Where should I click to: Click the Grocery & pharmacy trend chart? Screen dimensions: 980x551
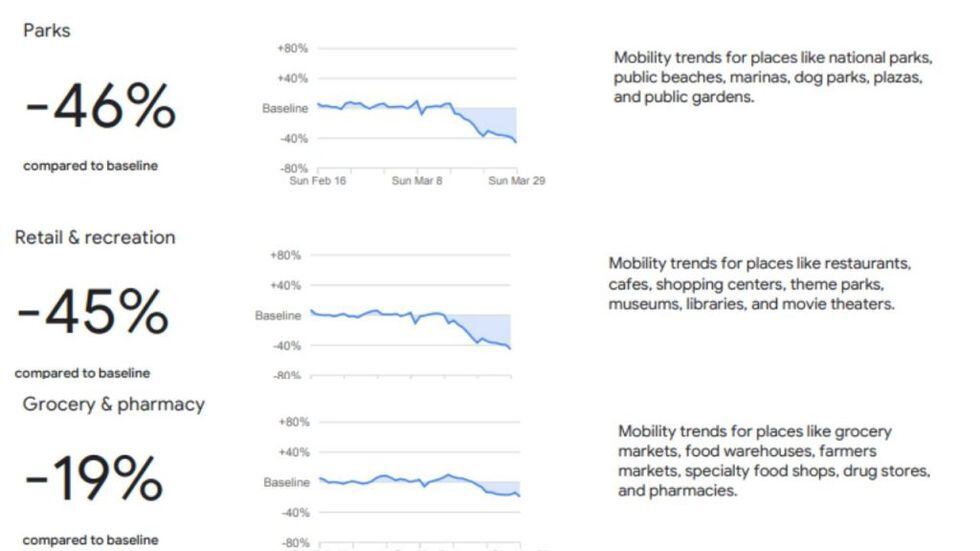pos(419,483)
